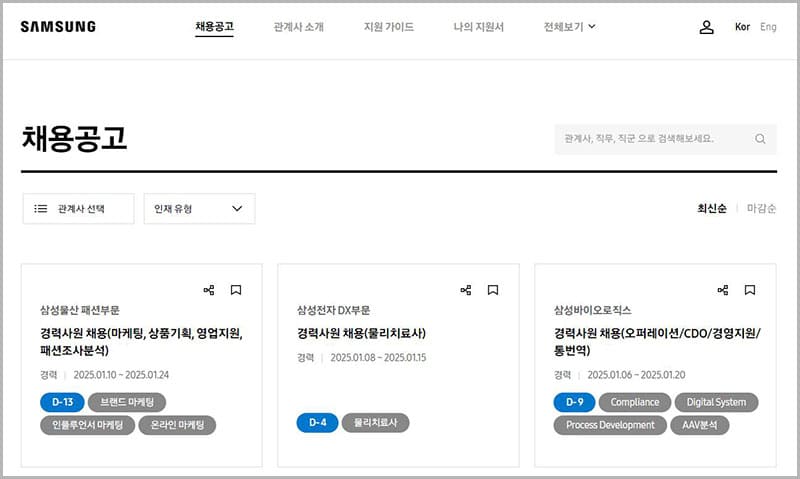Share the 삼성바이오로직스 job posting

coord(723,290)
